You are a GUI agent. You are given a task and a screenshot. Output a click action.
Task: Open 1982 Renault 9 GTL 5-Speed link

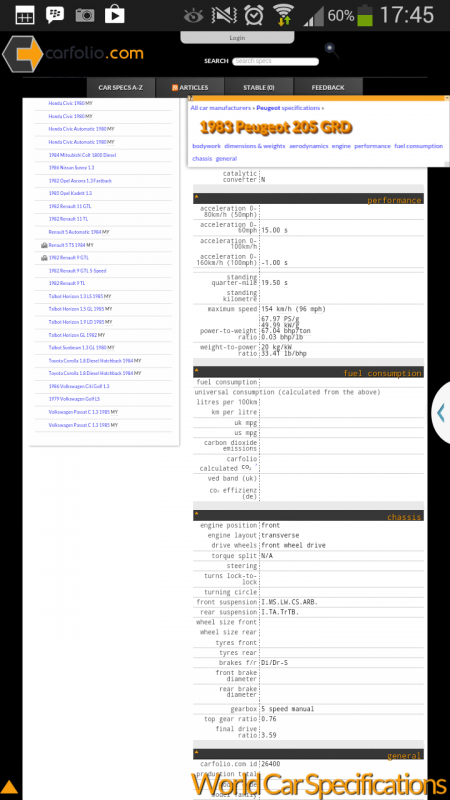pos(78,271)
